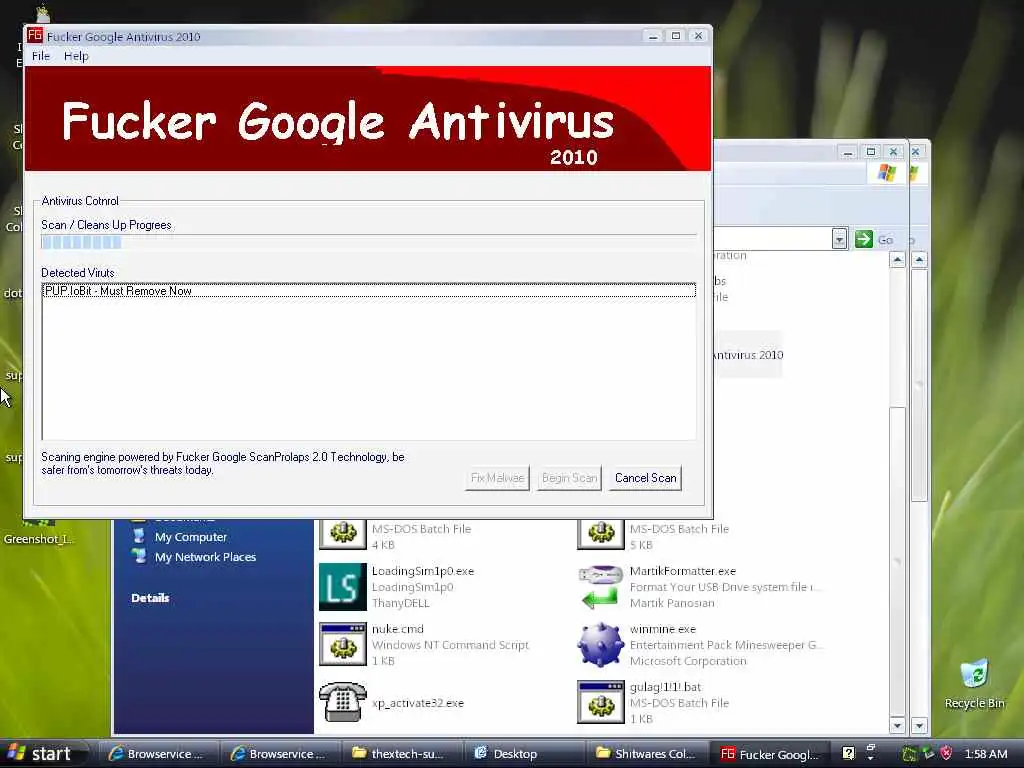
Task: Select nuke.cmd file name text
Action: [398, 629]
